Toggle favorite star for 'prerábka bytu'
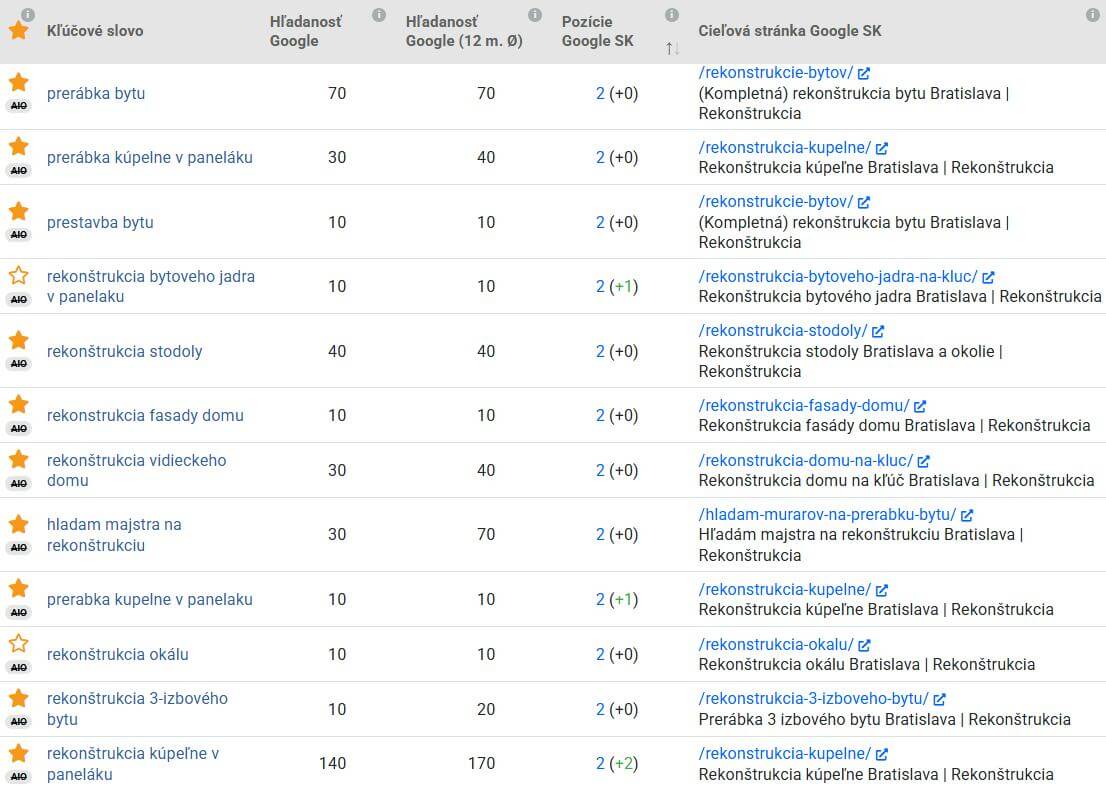 coord(18,82)
